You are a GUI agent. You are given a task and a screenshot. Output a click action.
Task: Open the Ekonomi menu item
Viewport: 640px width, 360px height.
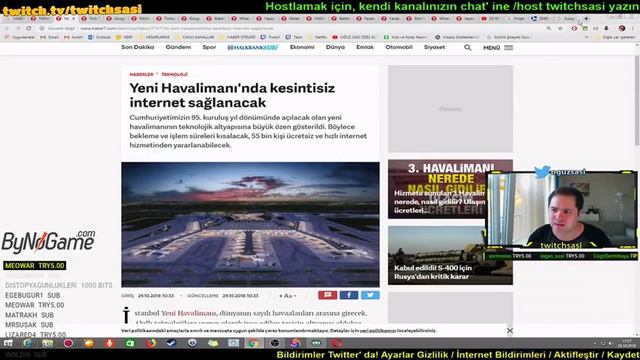click(302, 47)
